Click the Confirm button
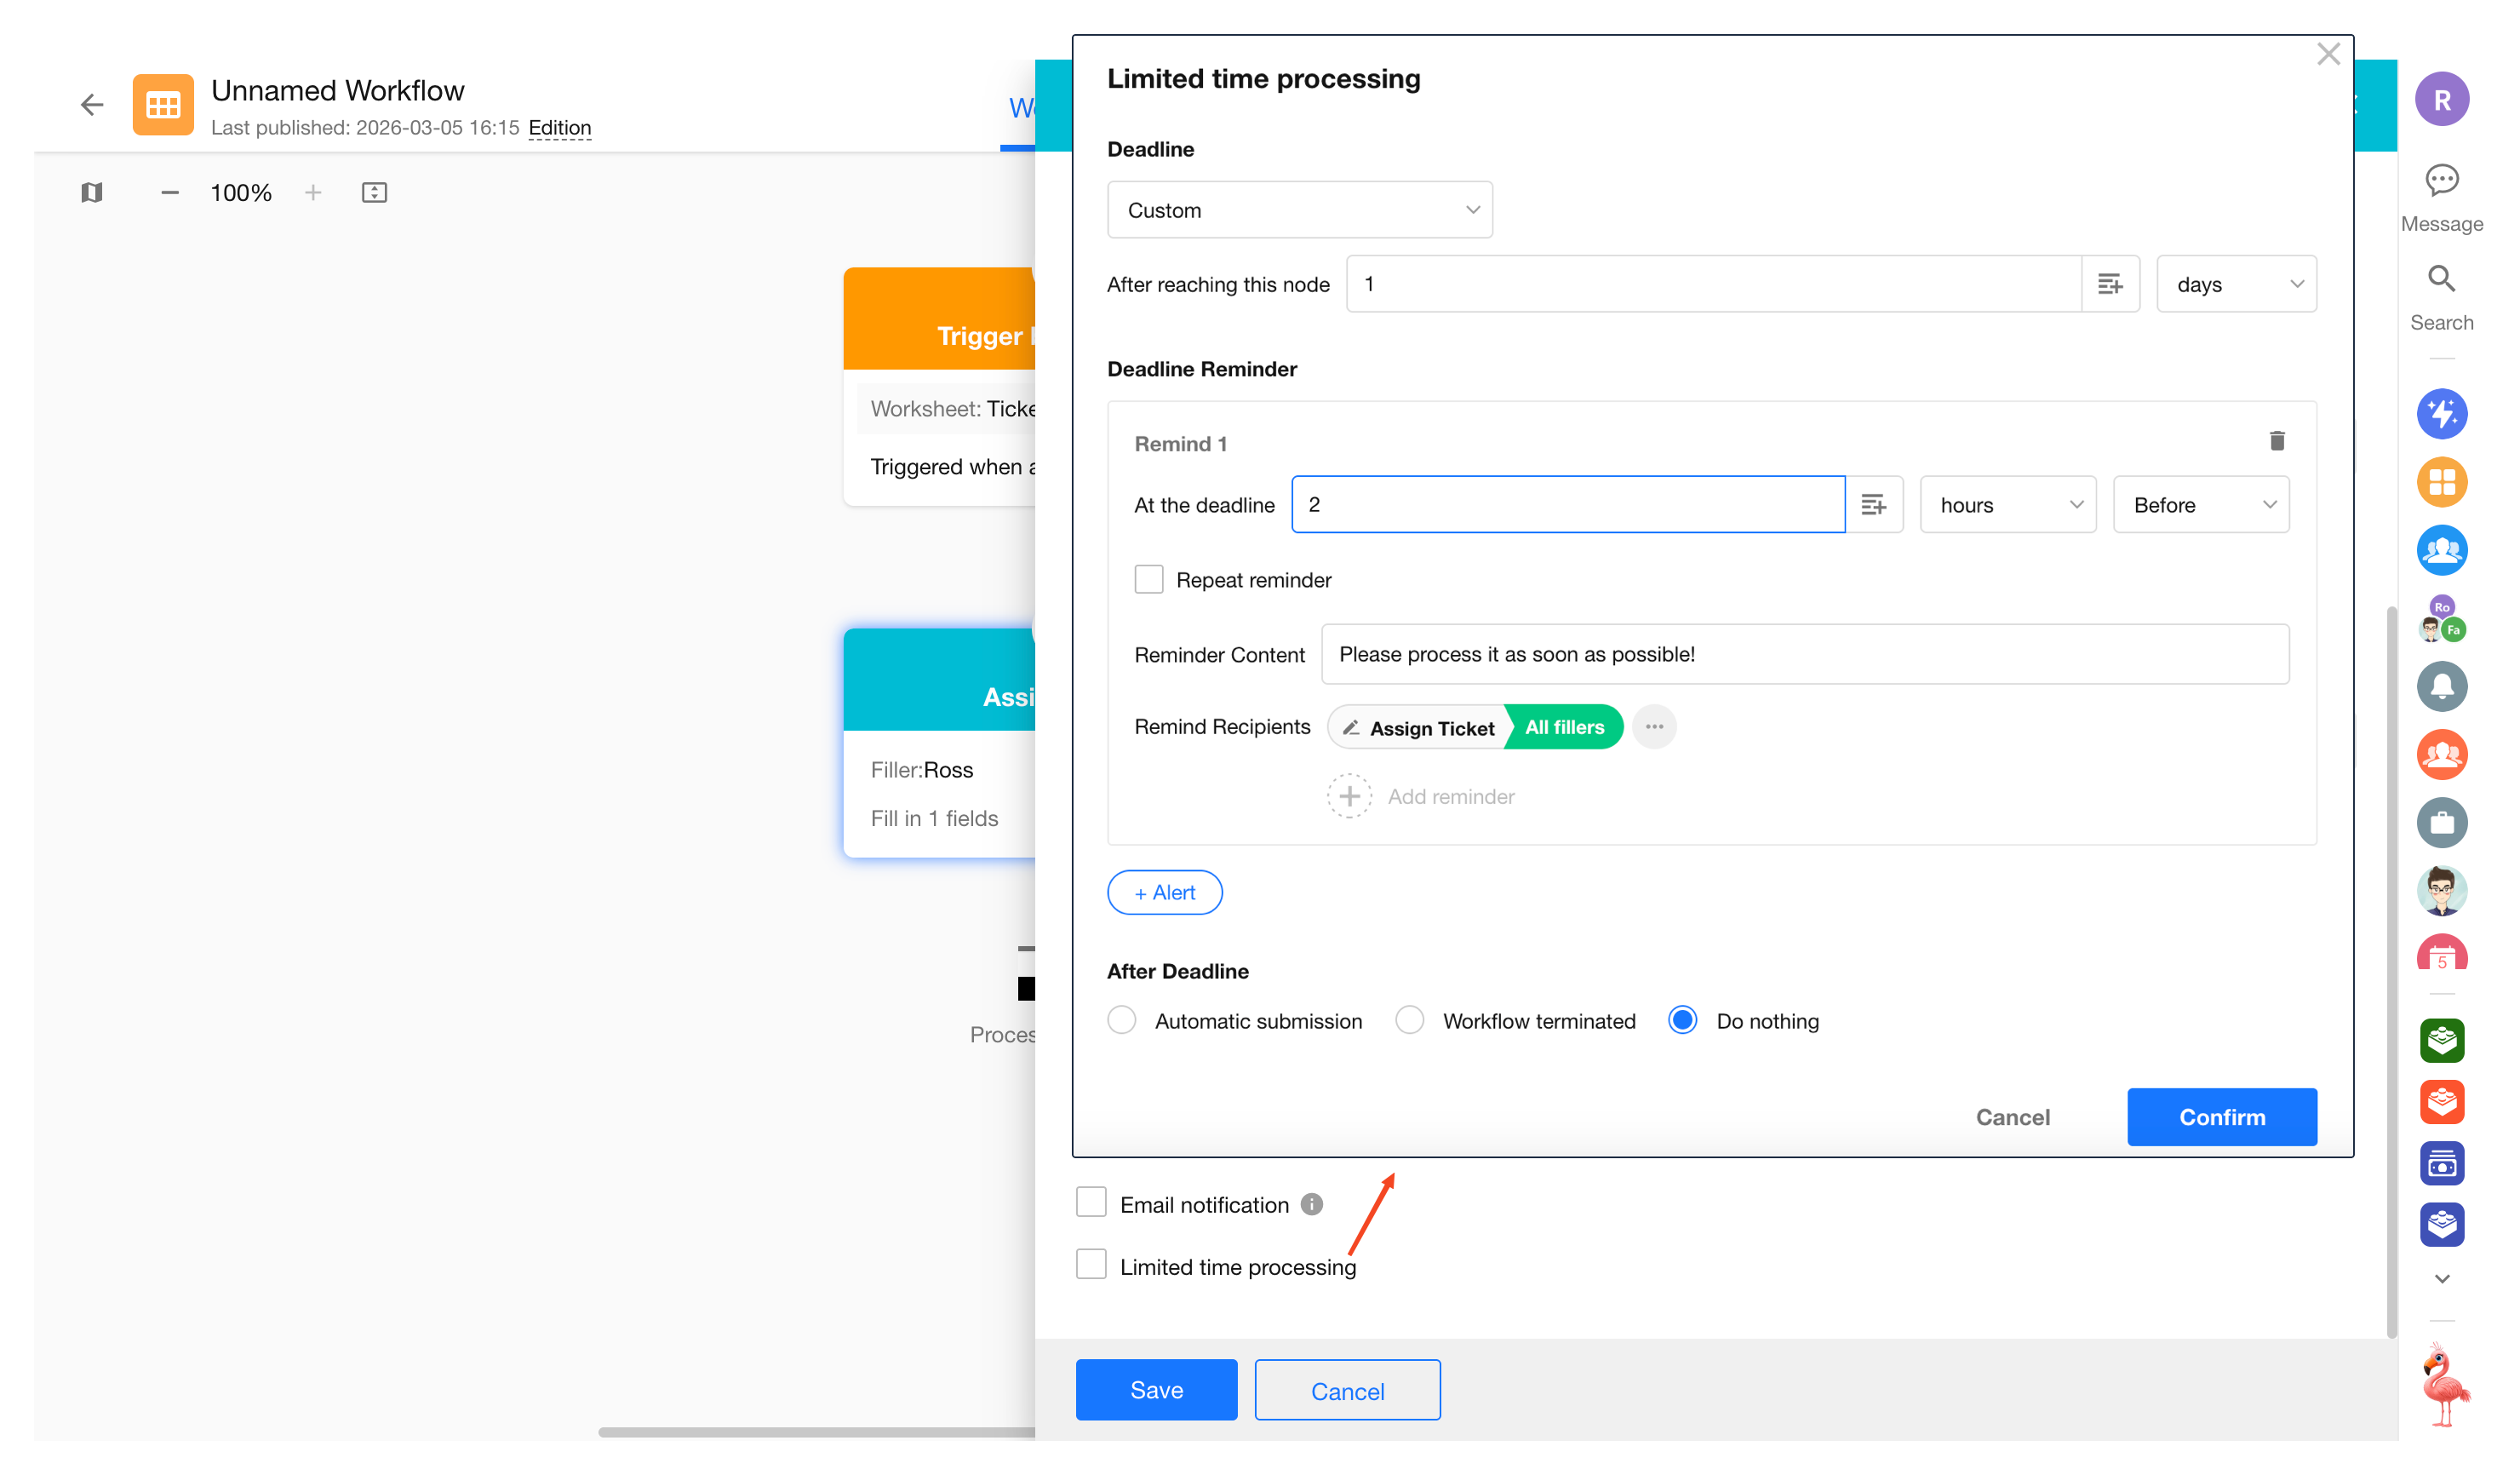Screen dimensions: 2520x1475 (x=2221, y=1117)
